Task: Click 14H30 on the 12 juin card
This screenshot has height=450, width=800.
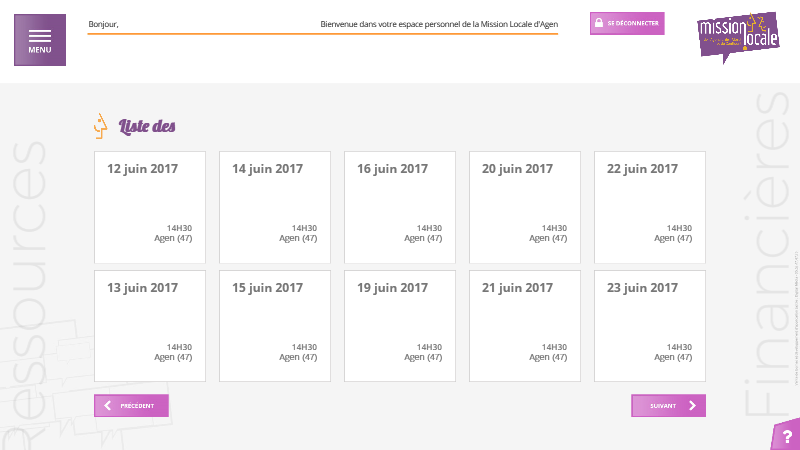Action: pyautogui.click(x=179, y=228)
